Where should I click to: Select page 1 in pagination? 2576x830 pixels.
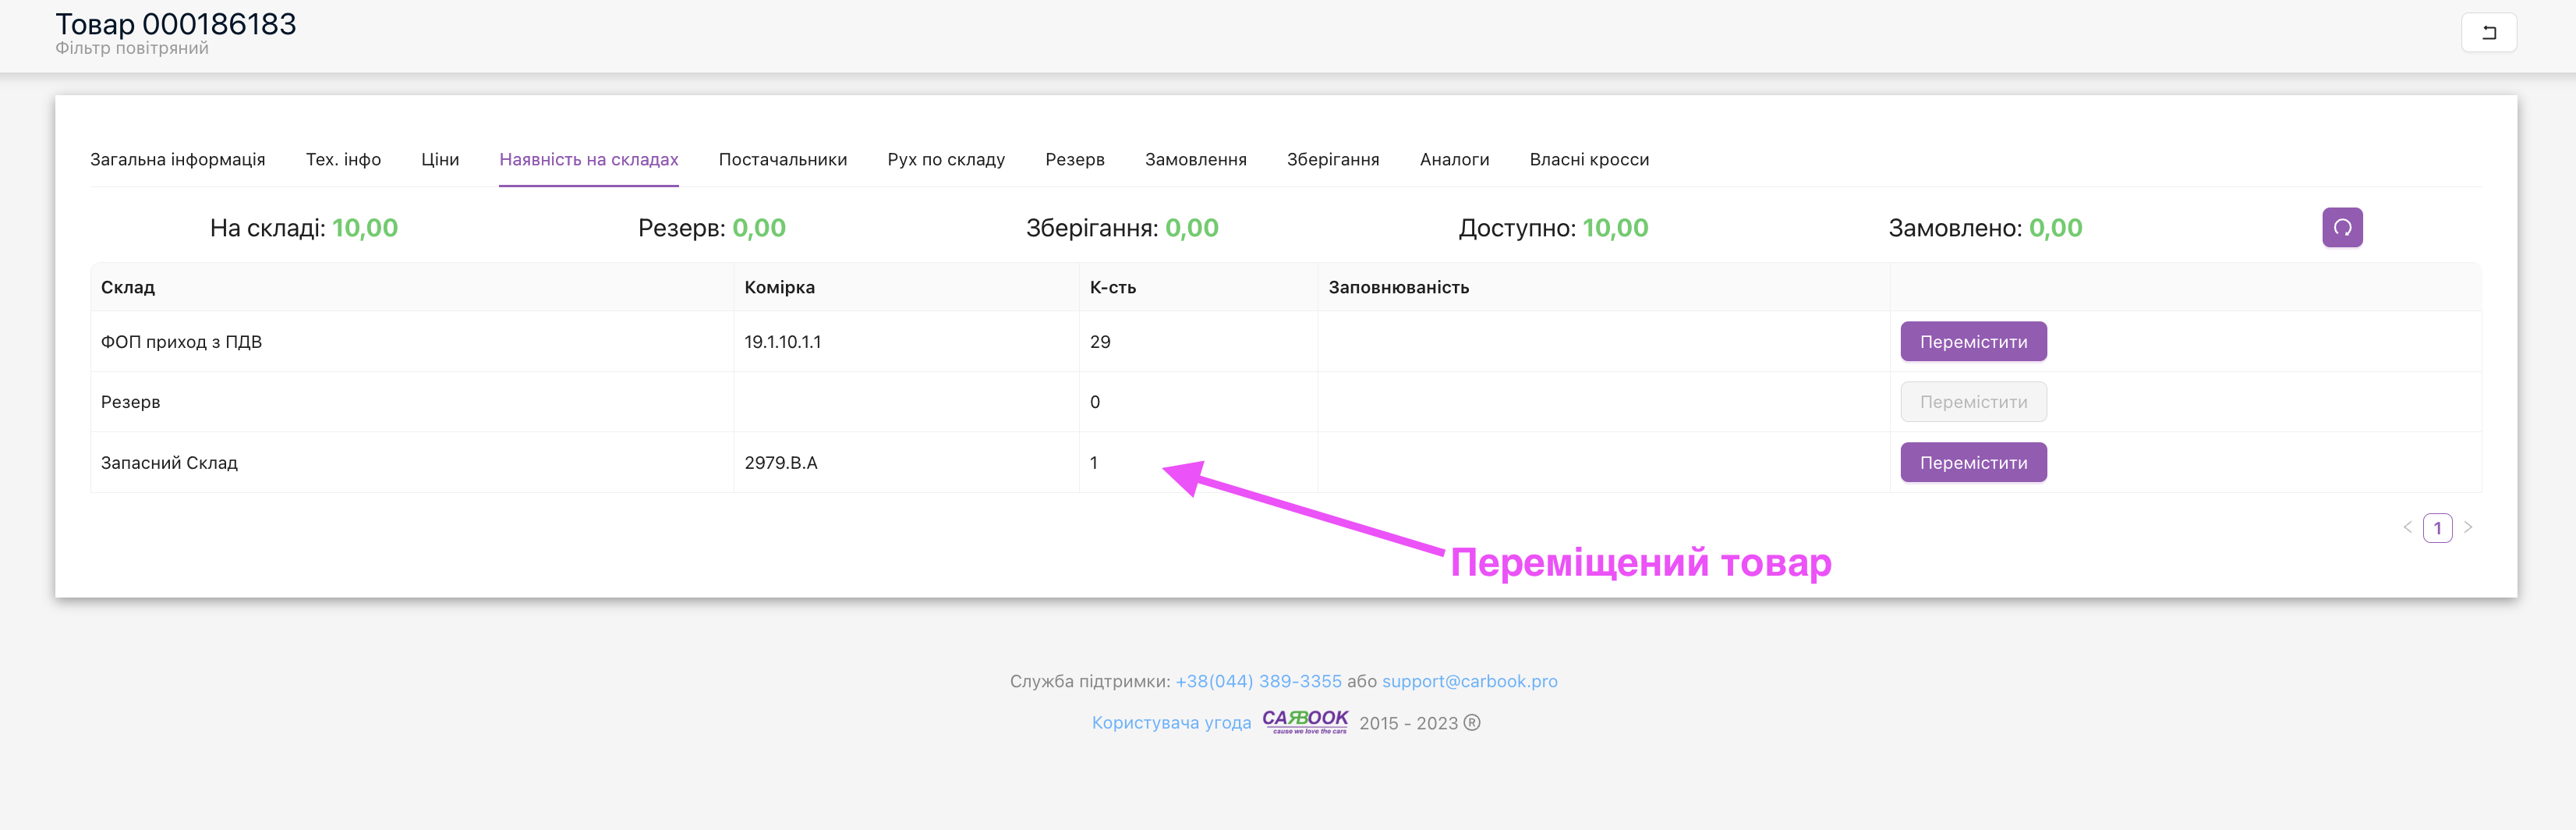point(2437,528)
